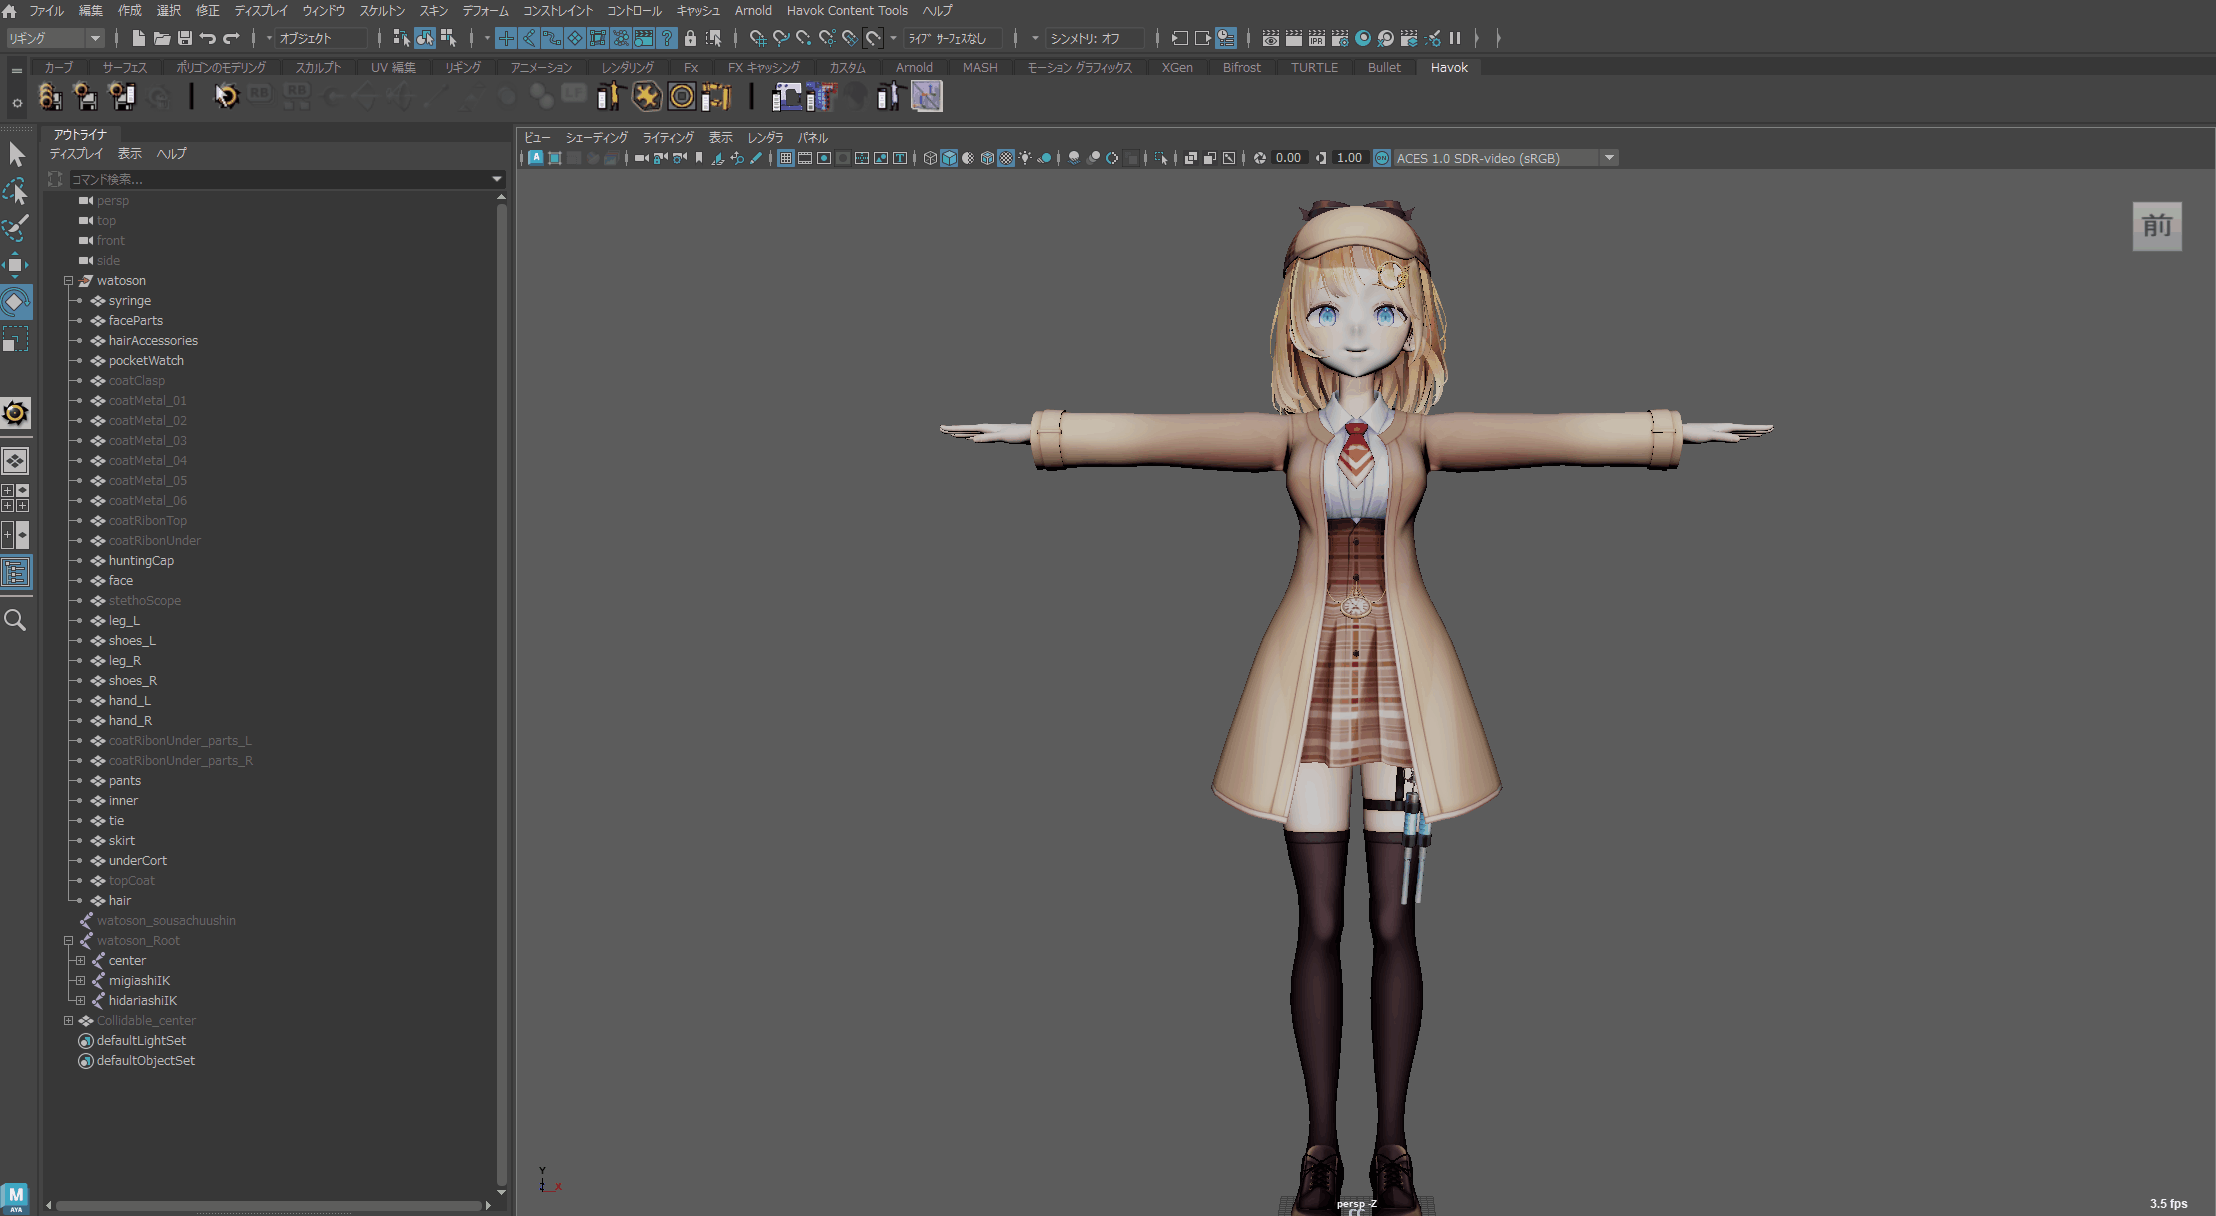Click the viewport view cube labeled 前
2216x1216 pixels.
tap(2157, 226)
